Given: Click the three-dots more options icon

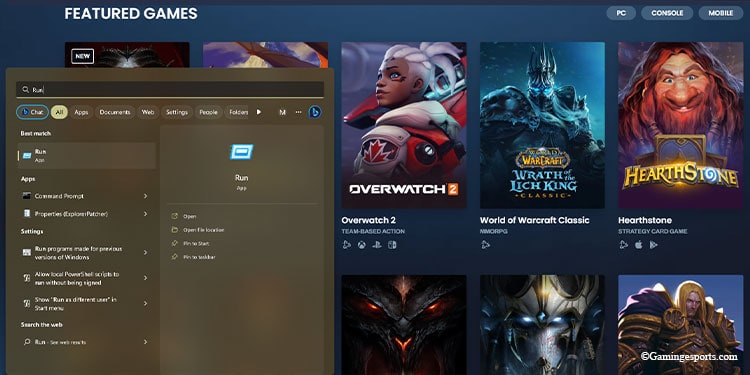Looking at the screenshot, I should (x=298, y=112).
